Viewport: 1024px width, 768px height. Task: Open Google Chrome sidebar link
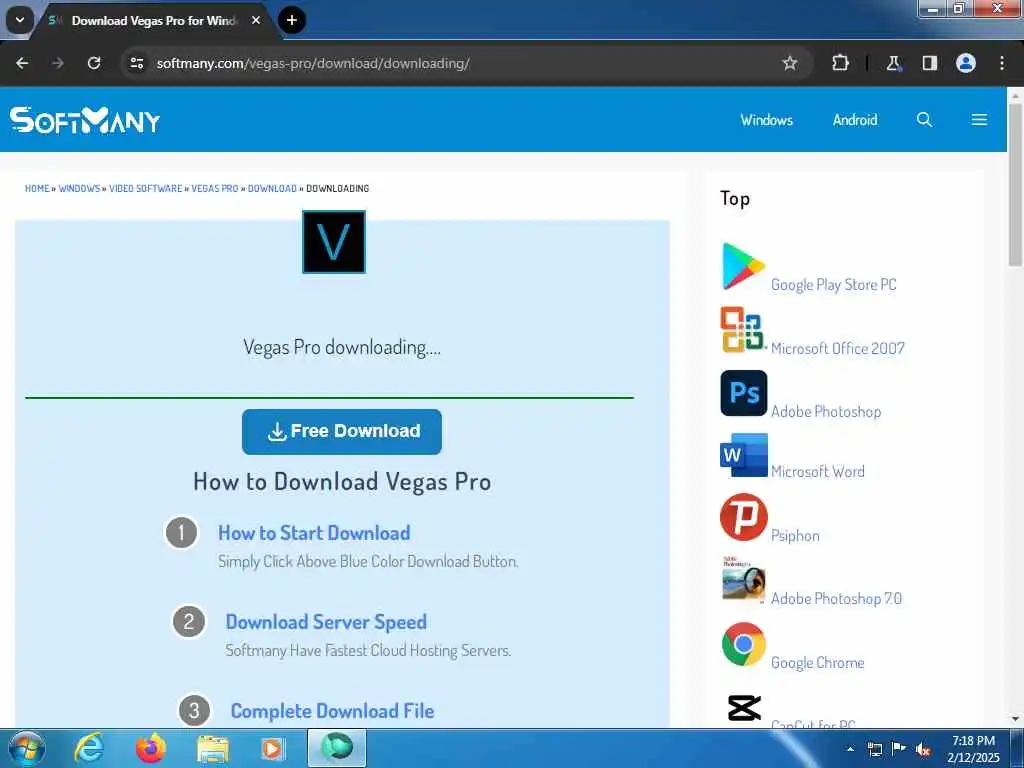pos(817,662)
